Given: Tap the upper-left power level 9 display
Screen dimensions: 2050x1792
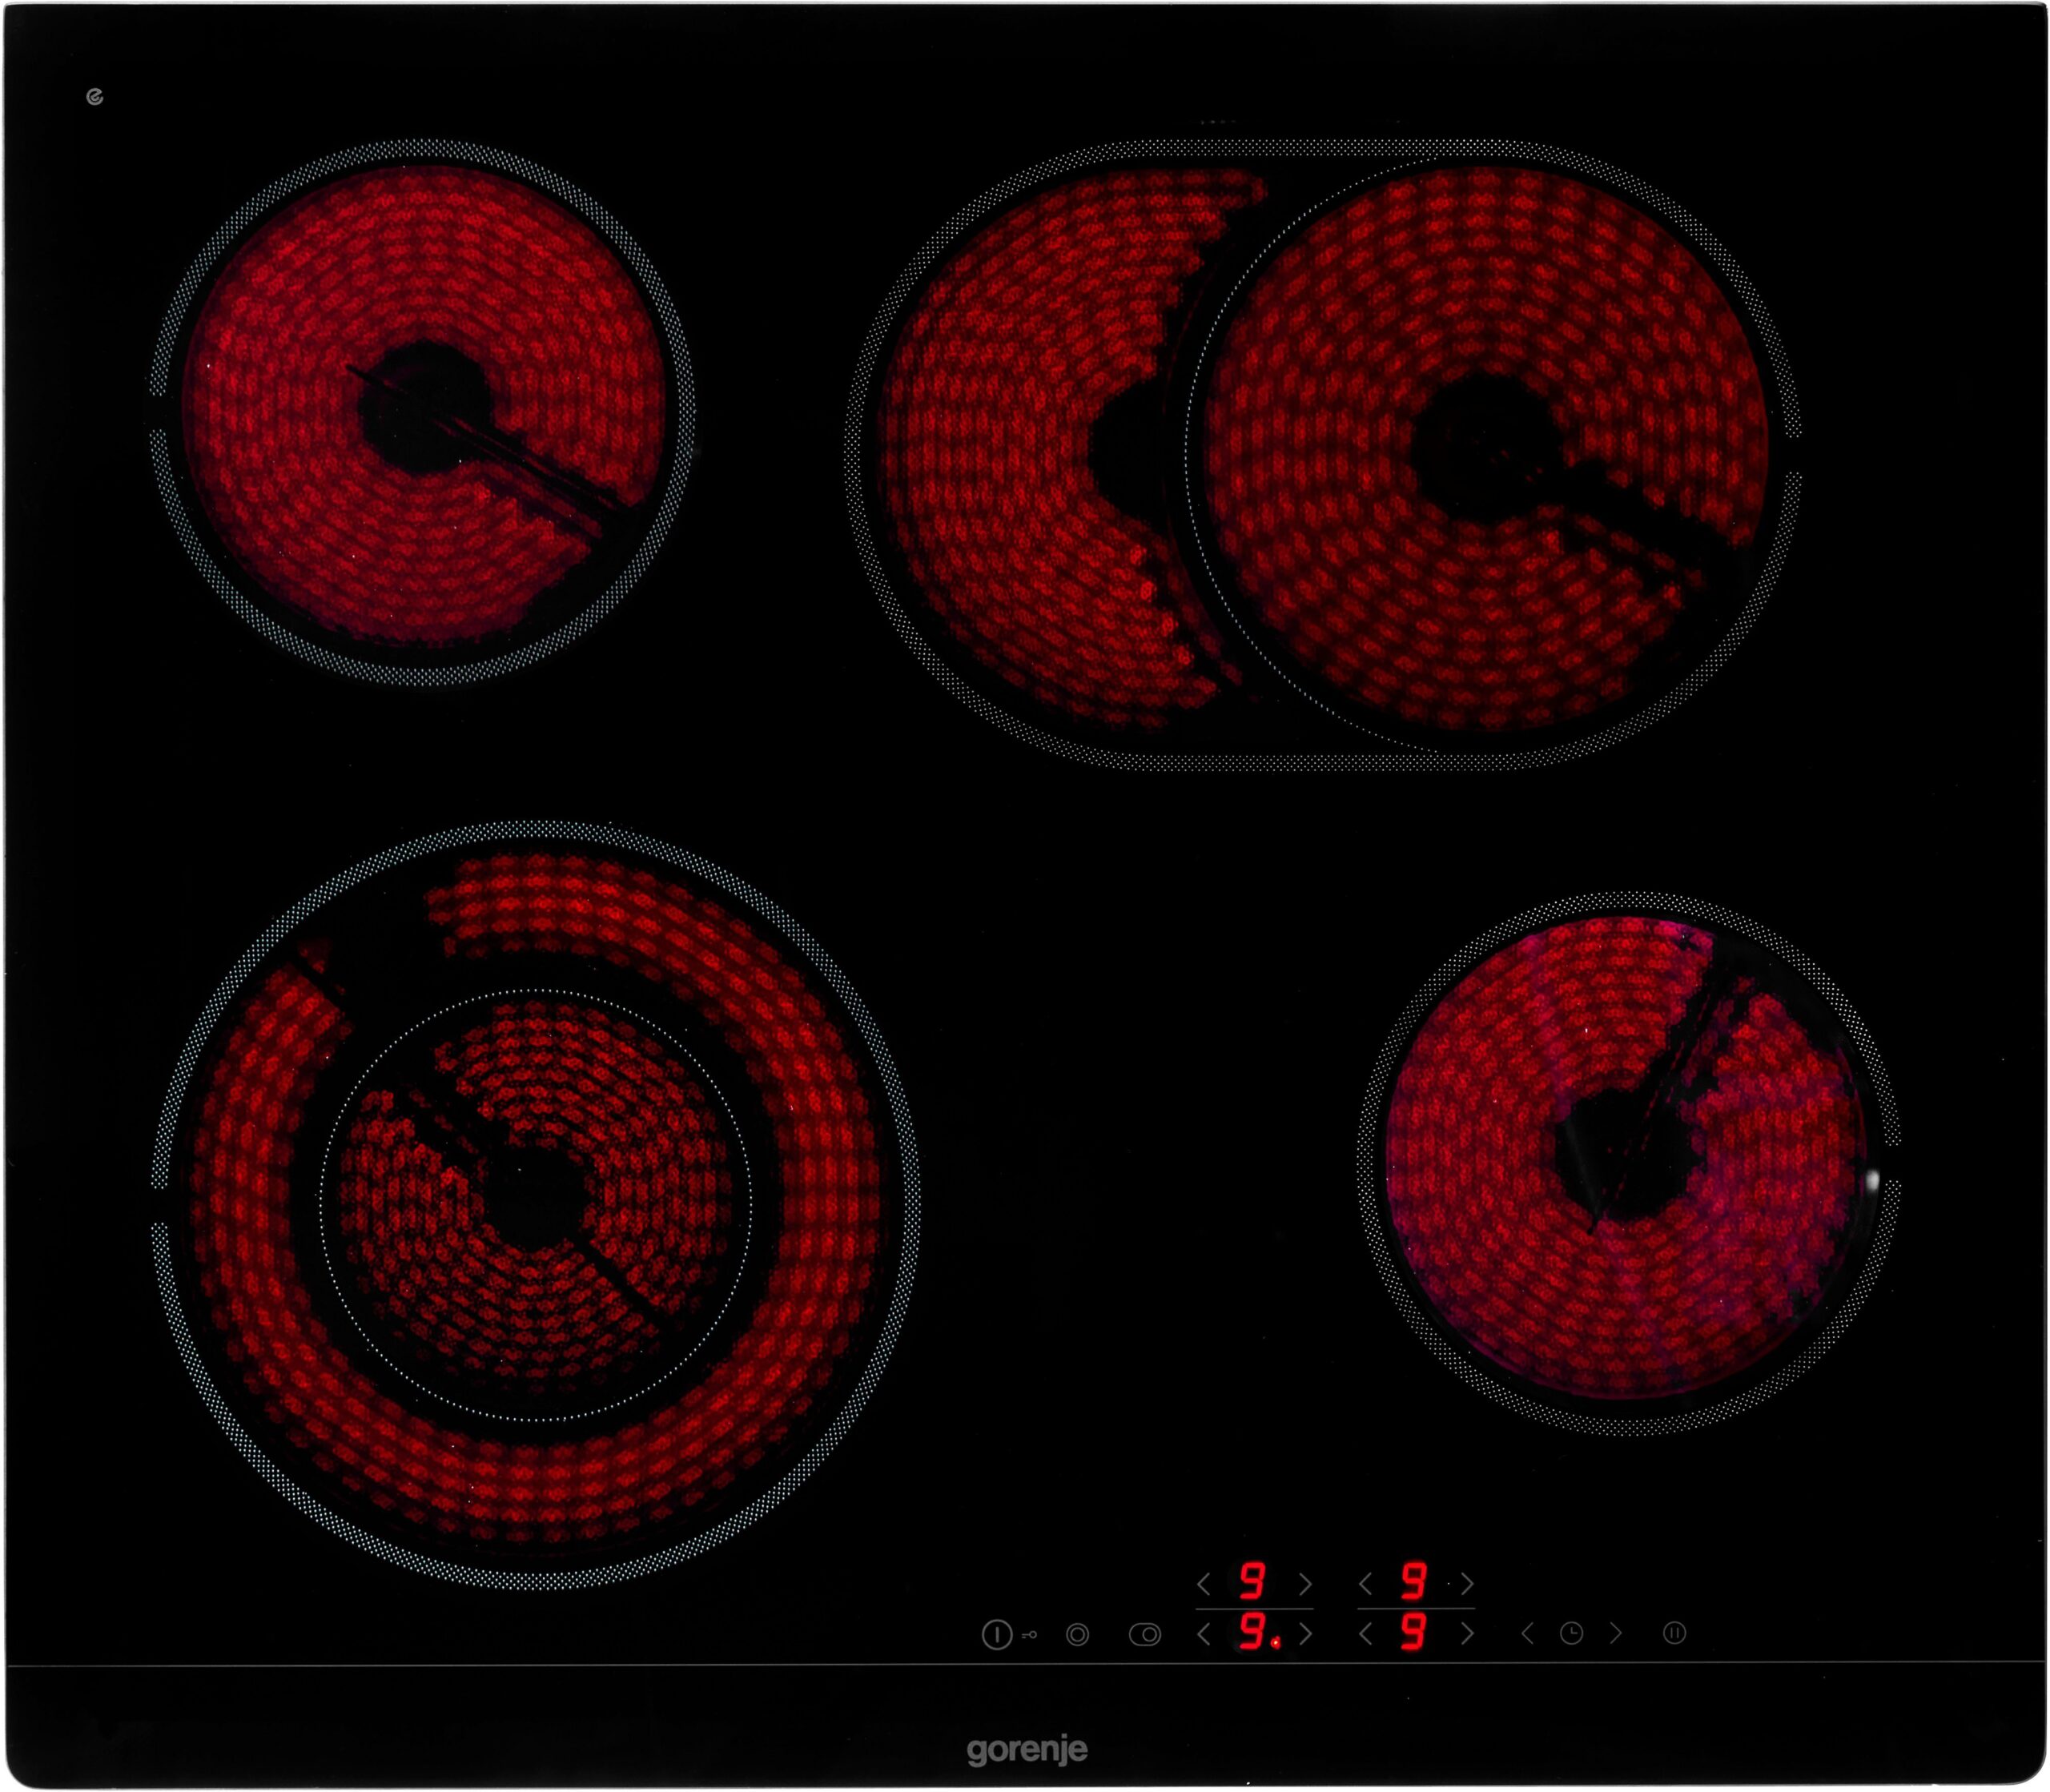Looking at the screenshot, I should [x=1253, y=1582].
